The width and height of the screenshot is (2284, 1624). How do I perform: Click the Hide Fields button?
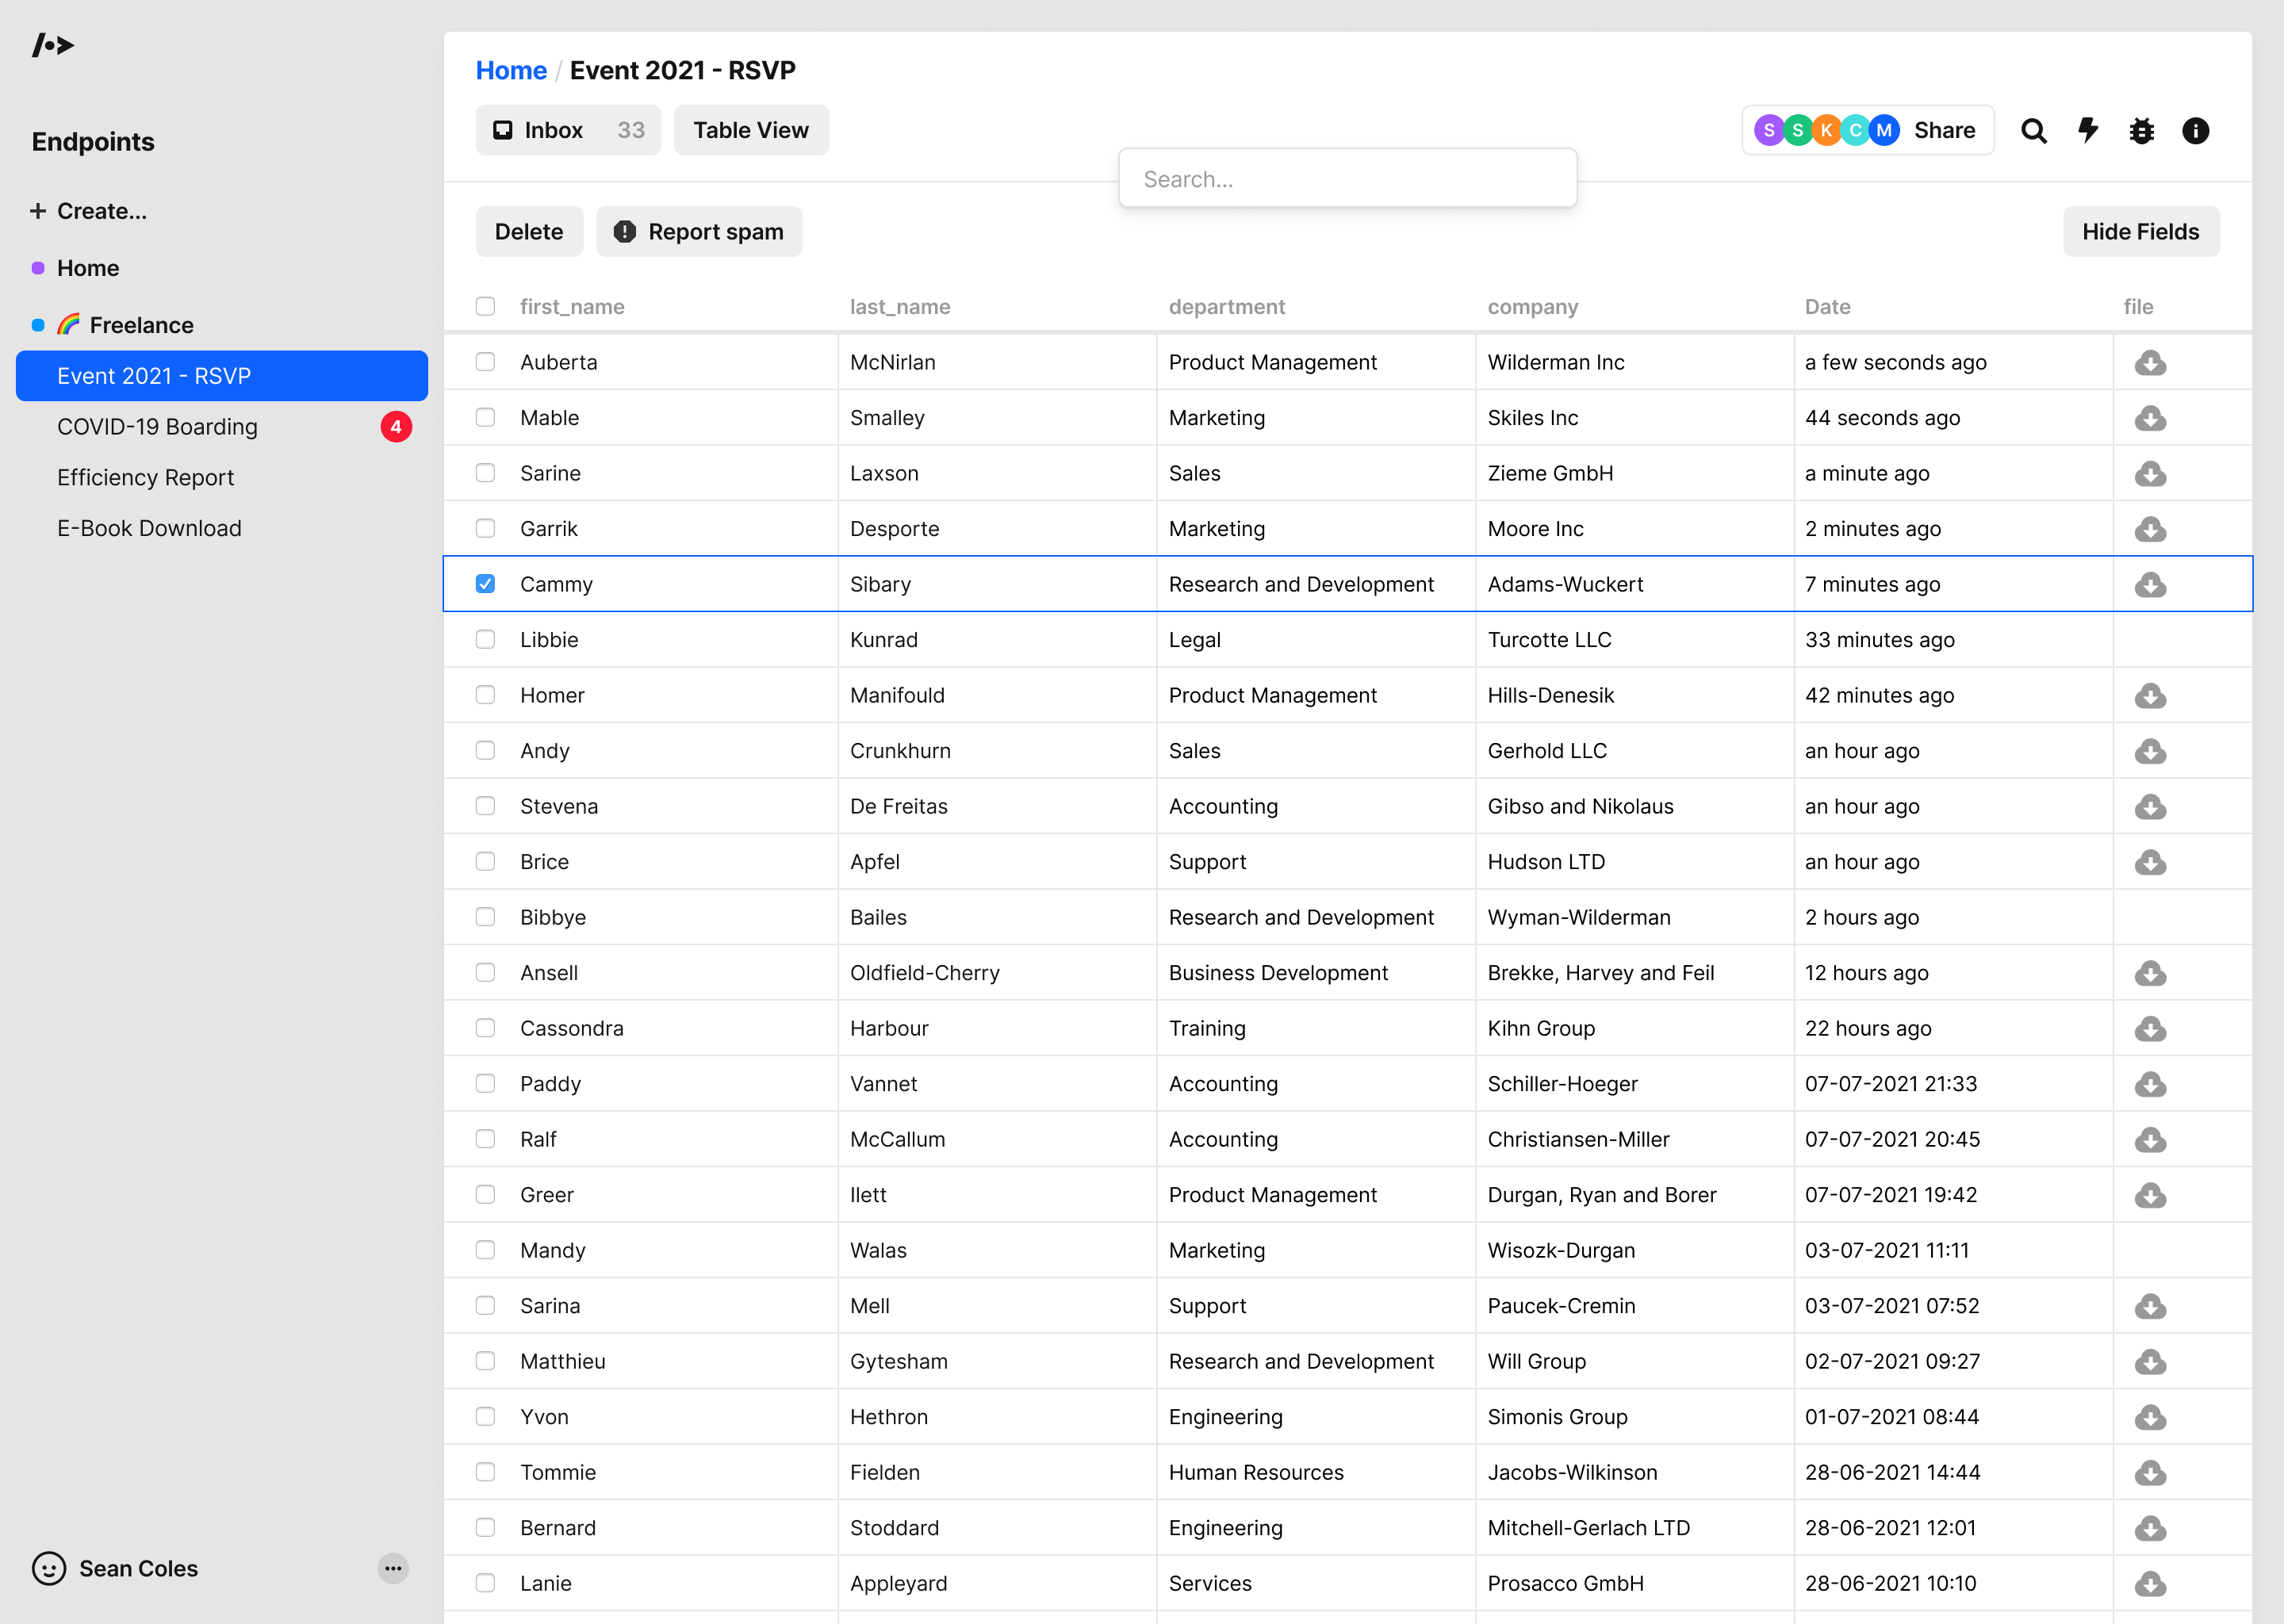(2141, 231)
